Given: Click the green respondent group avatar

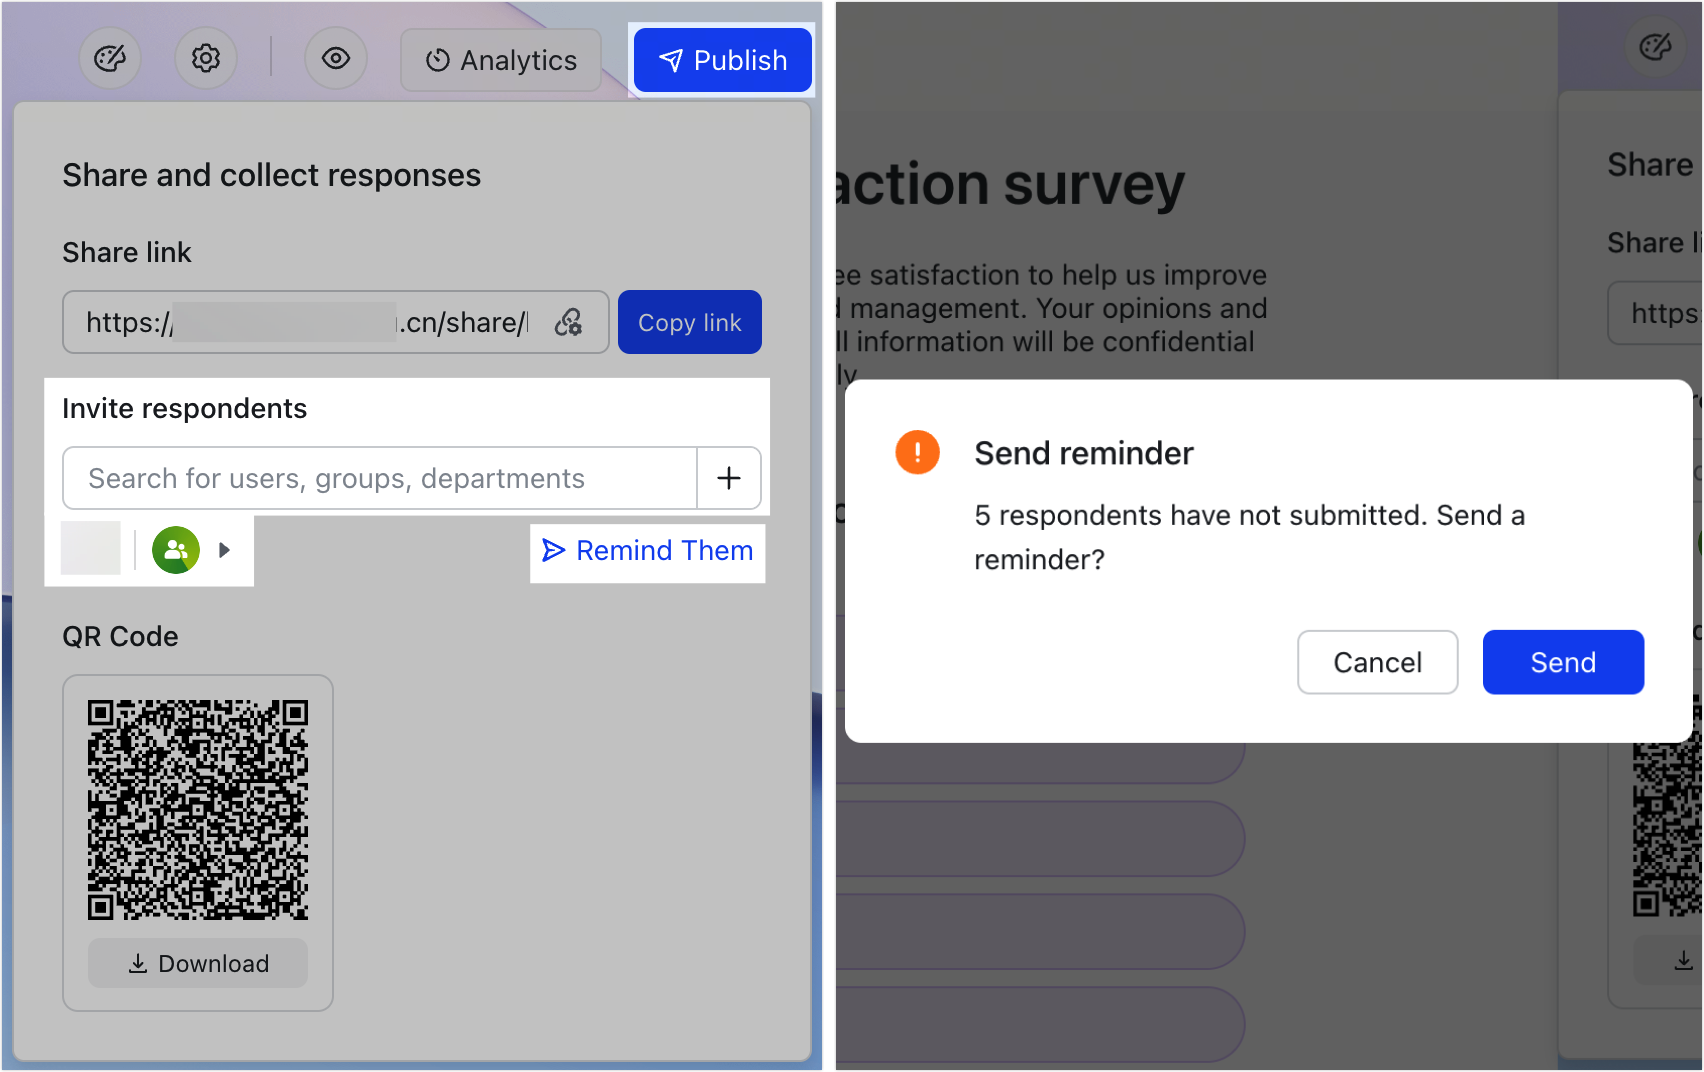Looking at the screenshot, I should point(175,549).
